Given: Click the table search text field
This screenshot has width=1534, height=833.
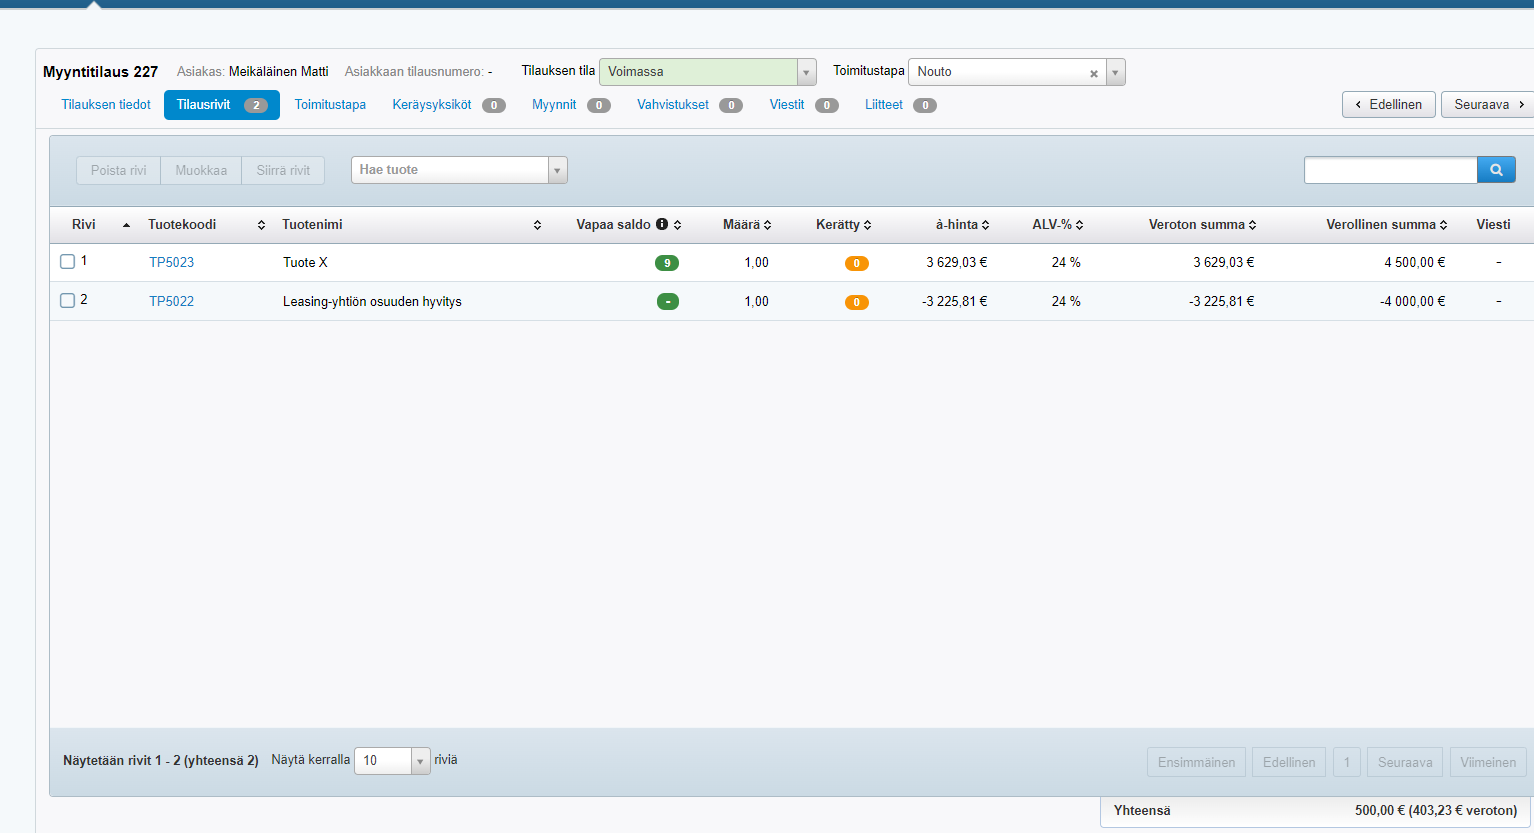Looking at the screenshot, I should pyautogui.click(x=1390, y=170).
